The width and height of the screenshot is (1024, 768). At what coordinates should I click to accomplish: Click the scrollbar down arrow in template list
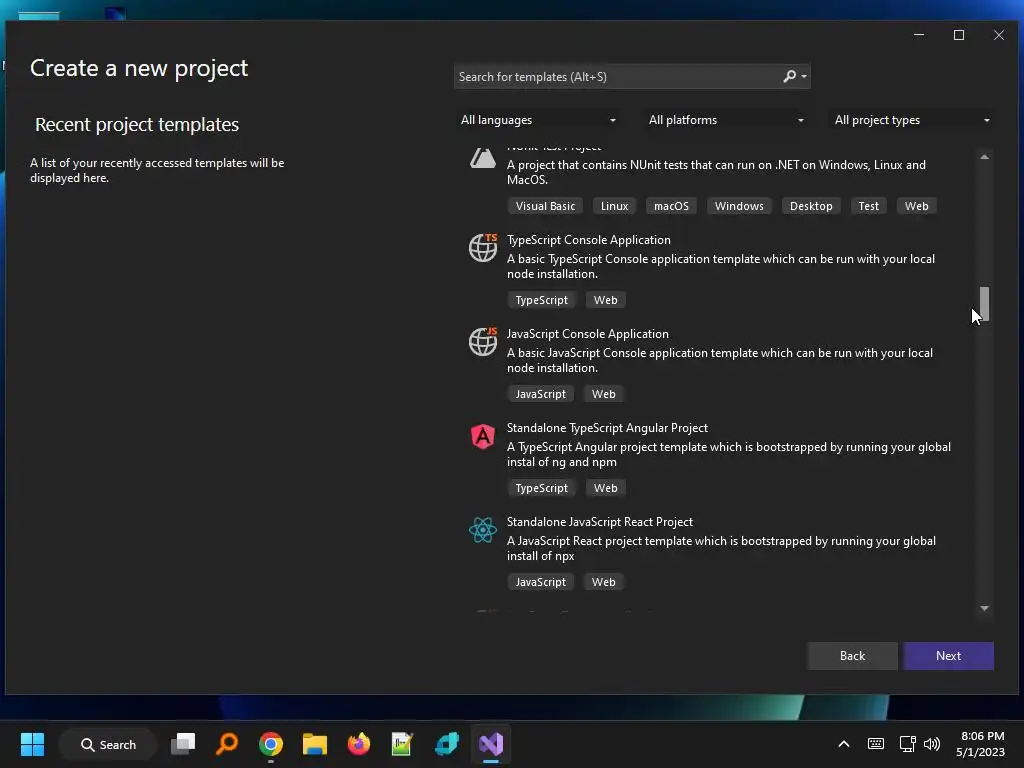[984, 609]
